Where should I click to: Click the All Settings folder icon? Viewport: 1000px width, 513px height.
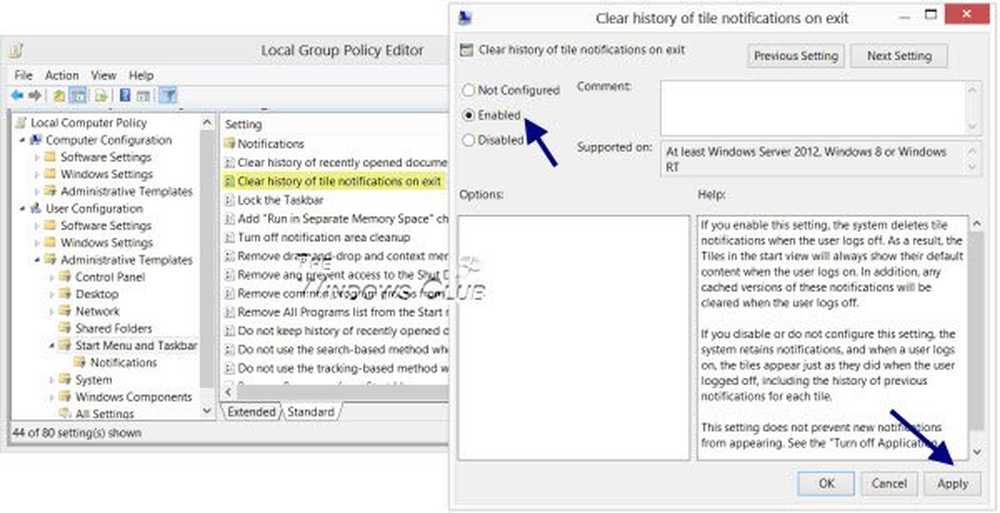(64, 413)
